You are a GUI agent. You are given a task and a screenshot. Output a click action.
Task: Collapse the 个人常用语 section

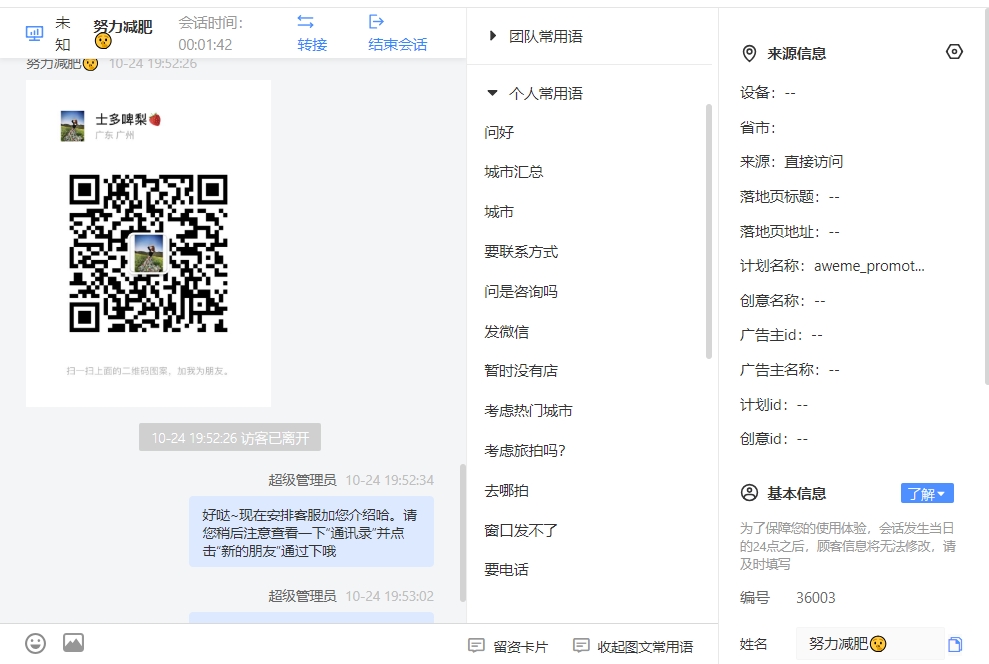[x=493, y=93]
